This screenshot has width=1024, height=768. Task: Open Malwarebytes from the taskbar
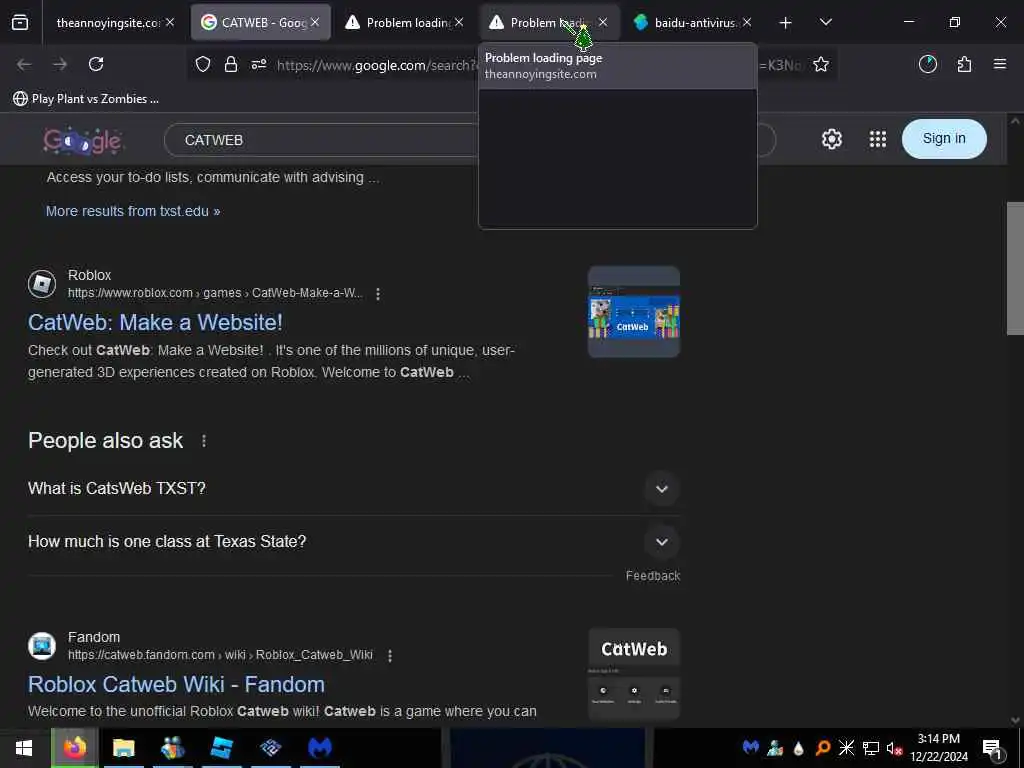(319, 748)
